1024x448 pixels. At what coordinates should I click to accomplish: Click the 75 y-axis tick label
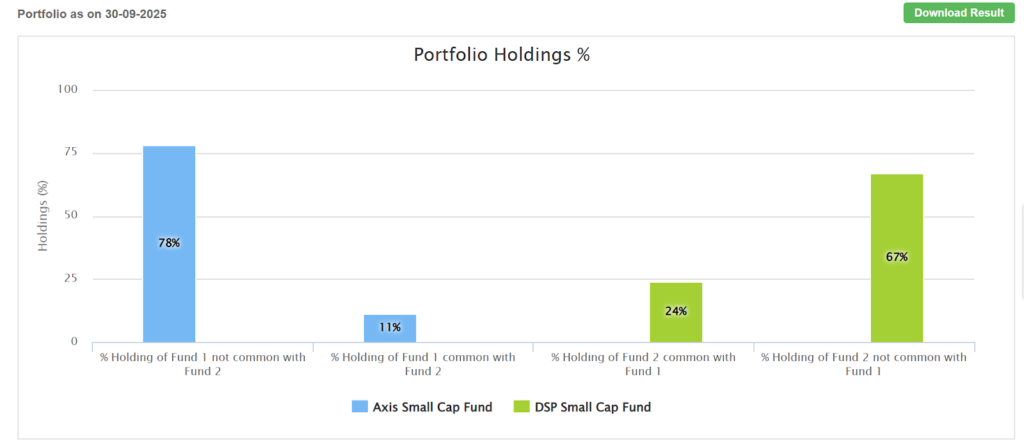(x=70, y=153)
